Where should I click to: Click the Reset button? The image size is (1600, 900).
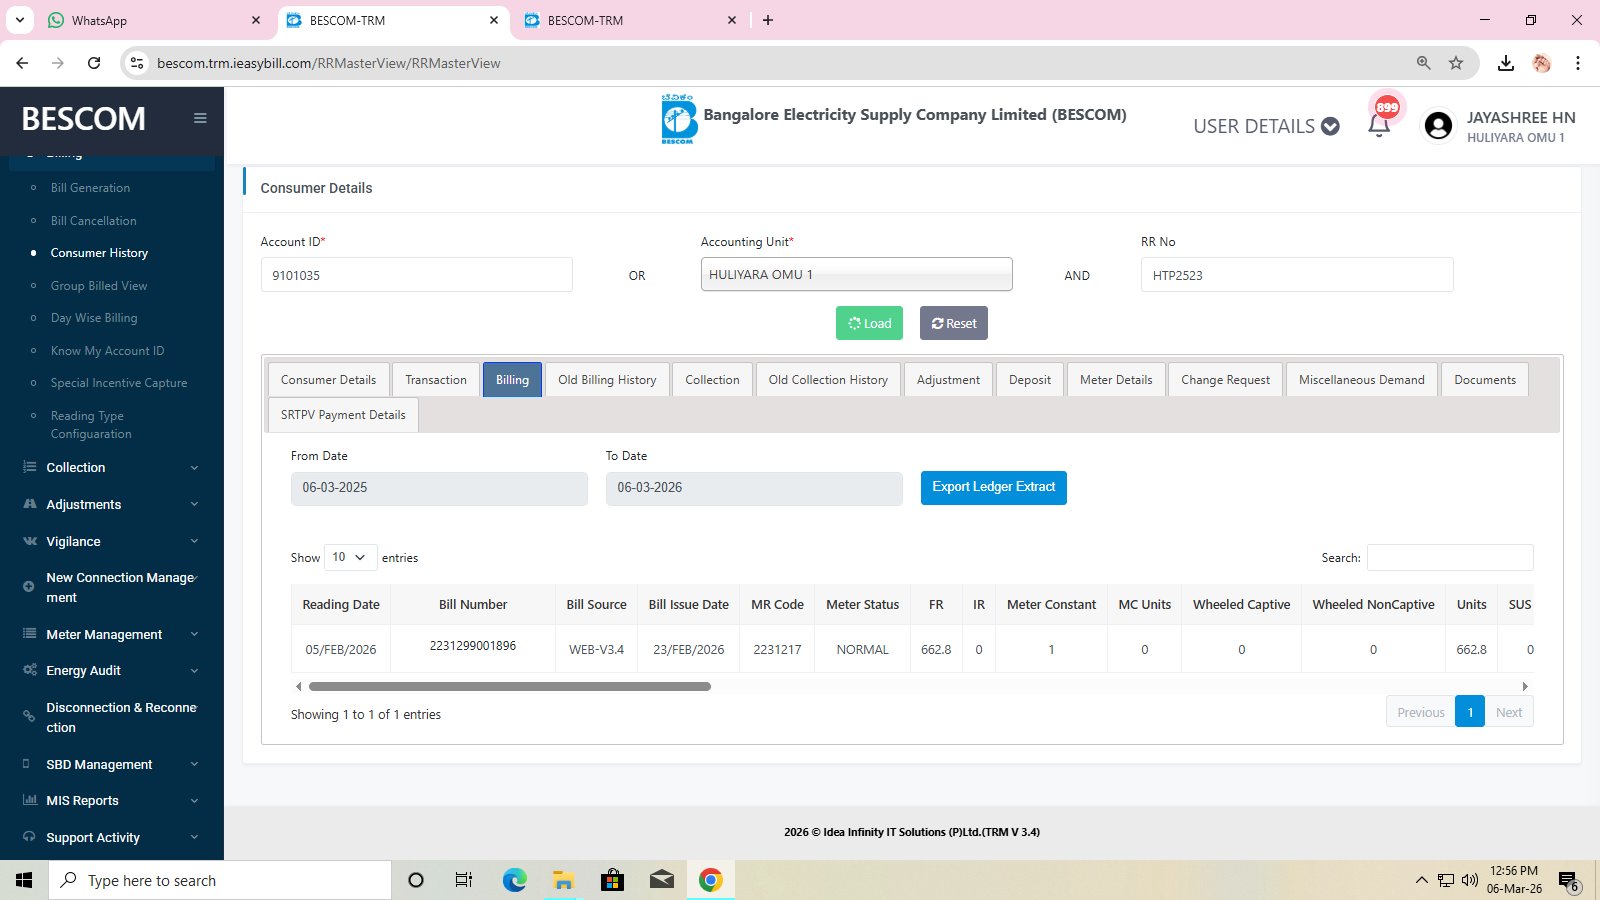pos(954,323)
